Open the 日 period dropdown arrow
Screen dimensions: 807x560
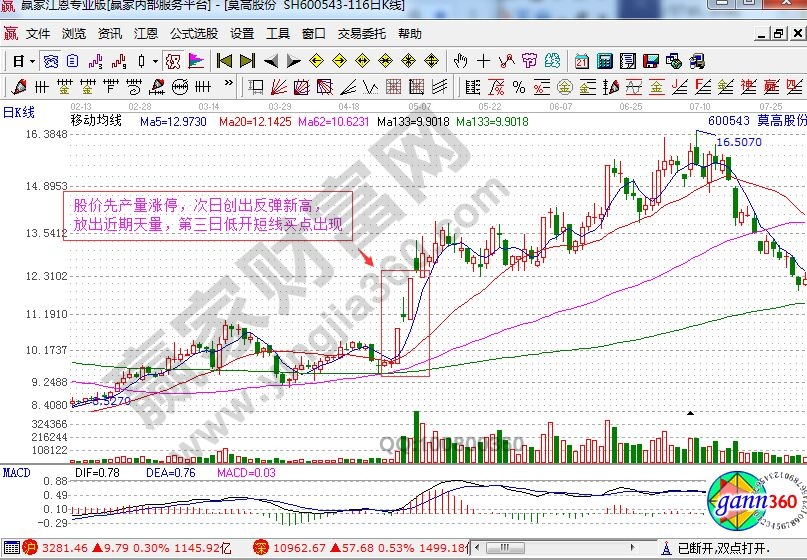click(x=31, y=60)
